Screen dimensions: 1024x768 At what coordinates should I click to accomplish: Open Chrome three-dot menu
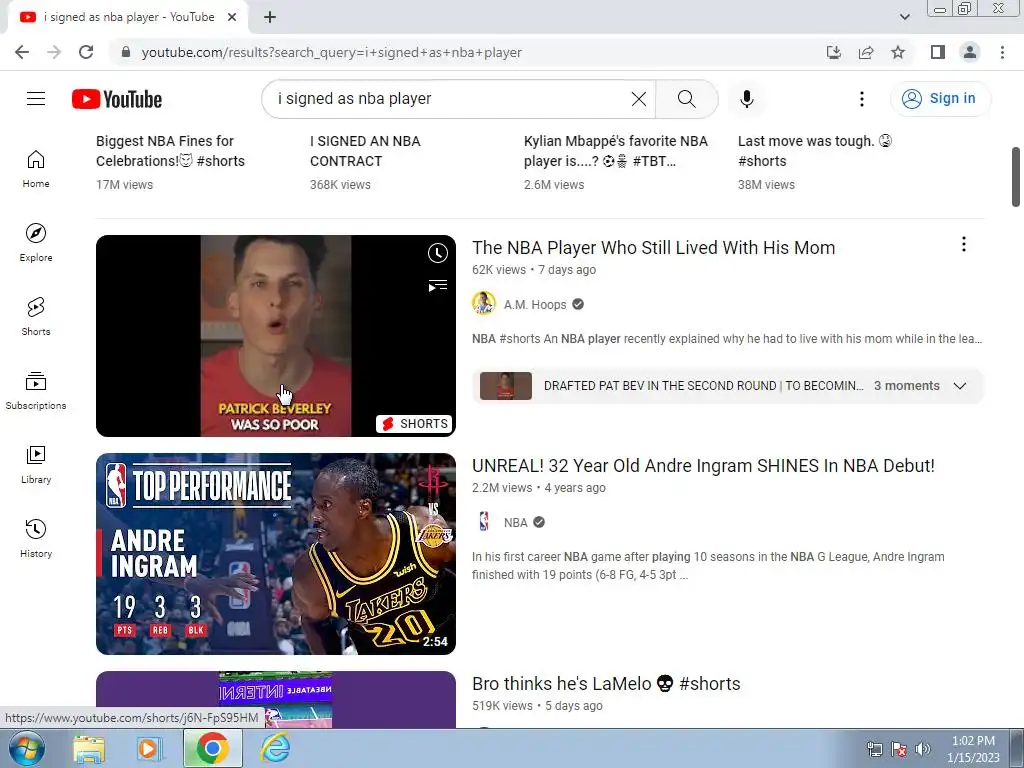tap(1002, 52)
